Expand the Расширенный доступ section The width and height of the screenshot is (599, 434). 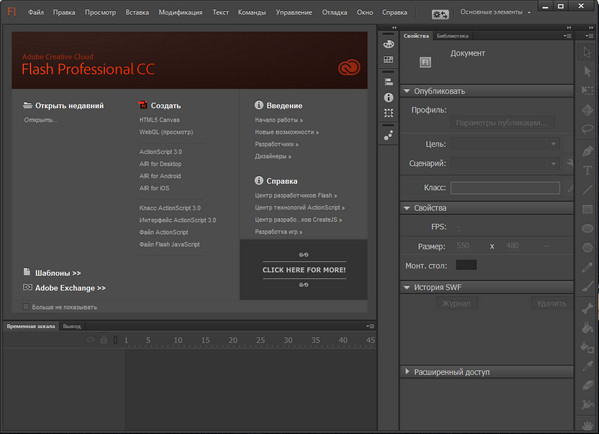click(x=407, y=371)
